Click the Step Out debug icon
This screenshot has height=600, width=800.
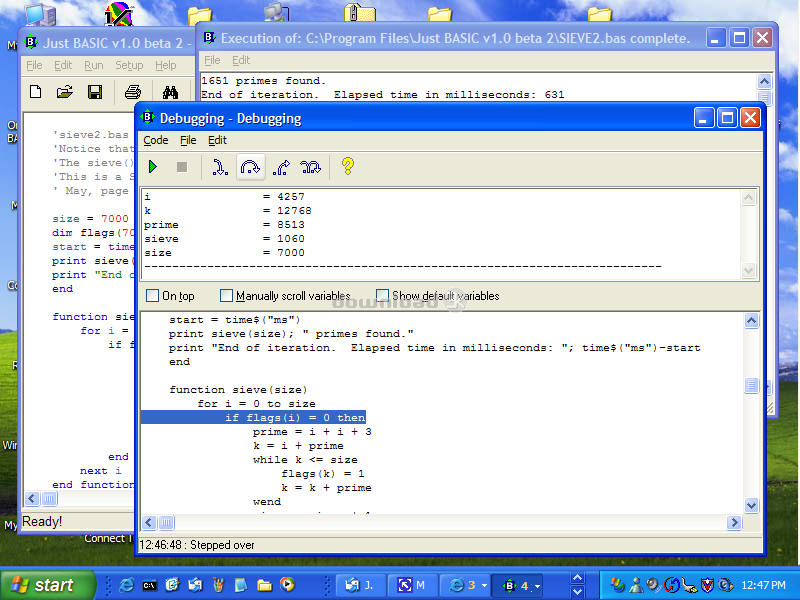[281, 167]
